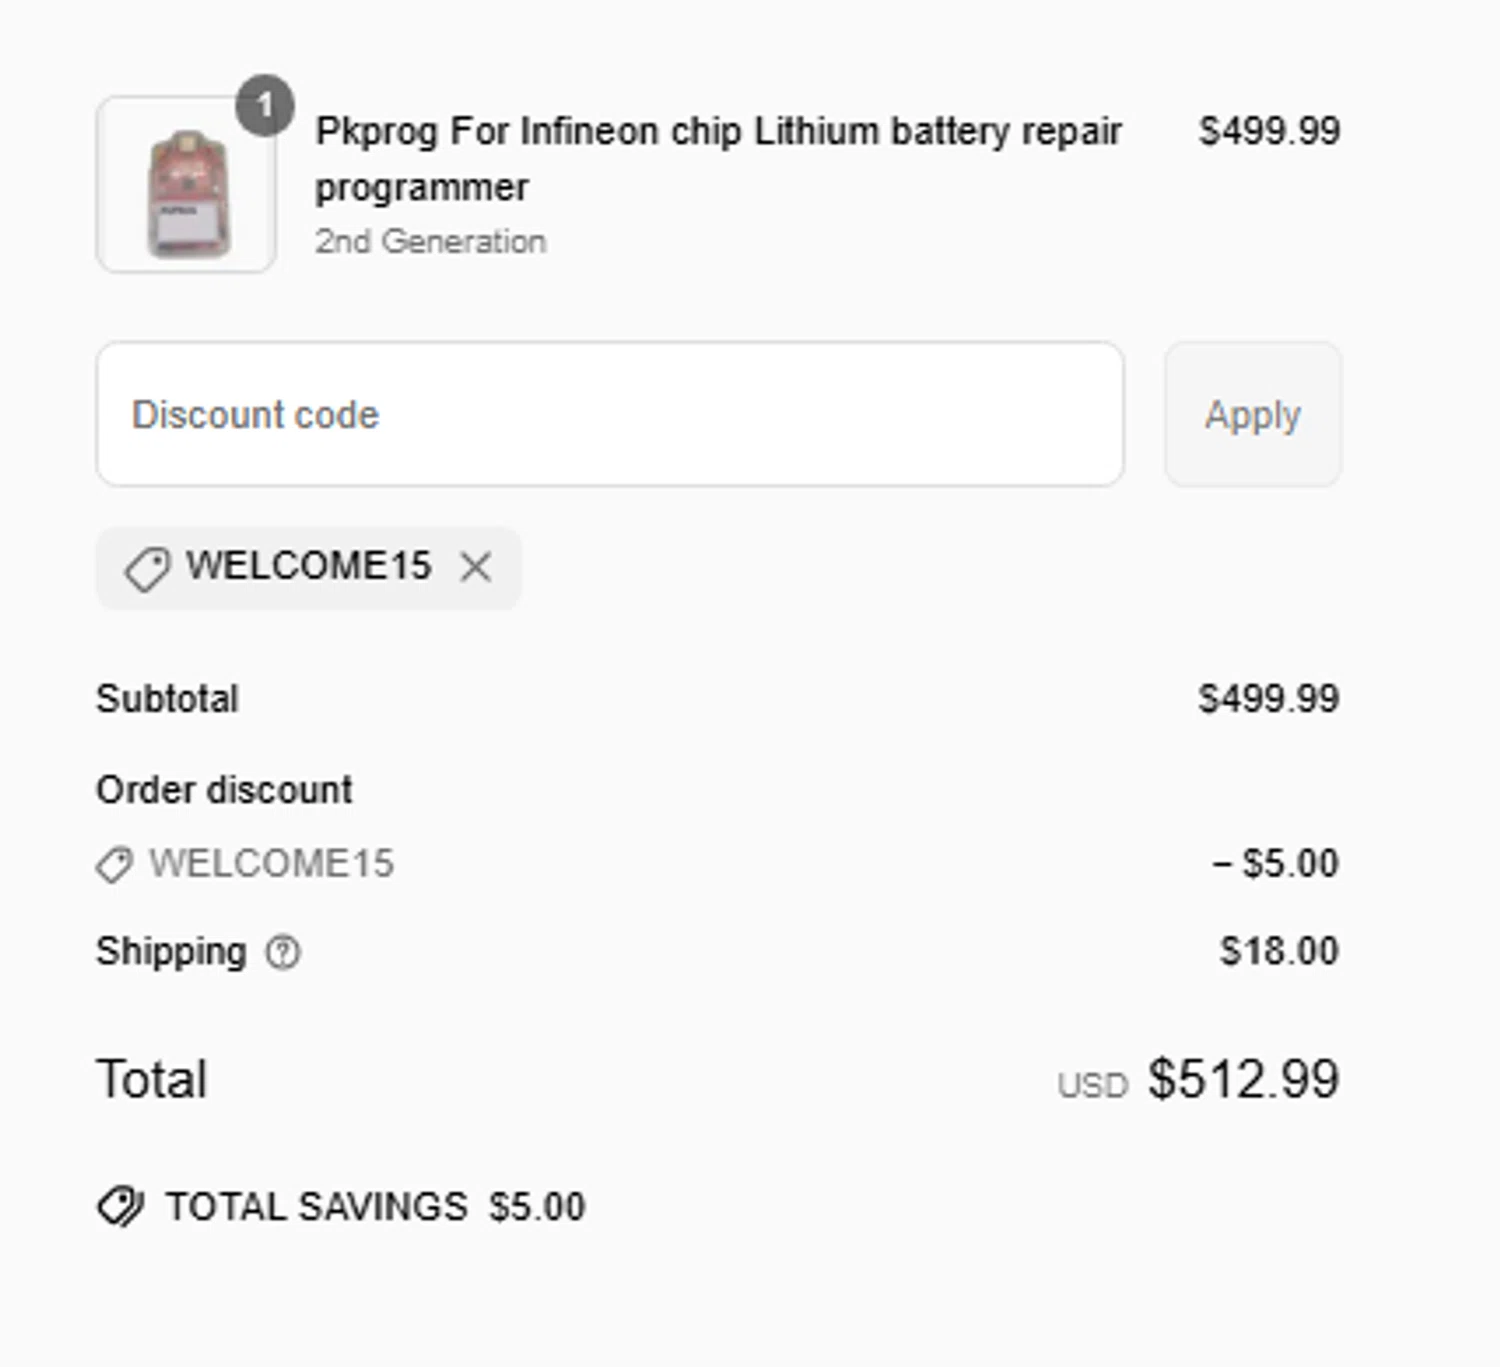This screenshot has height=1367, width=1500.
Task: Click the $512.99 total amount
Action: click(x=1243, y=1080)
